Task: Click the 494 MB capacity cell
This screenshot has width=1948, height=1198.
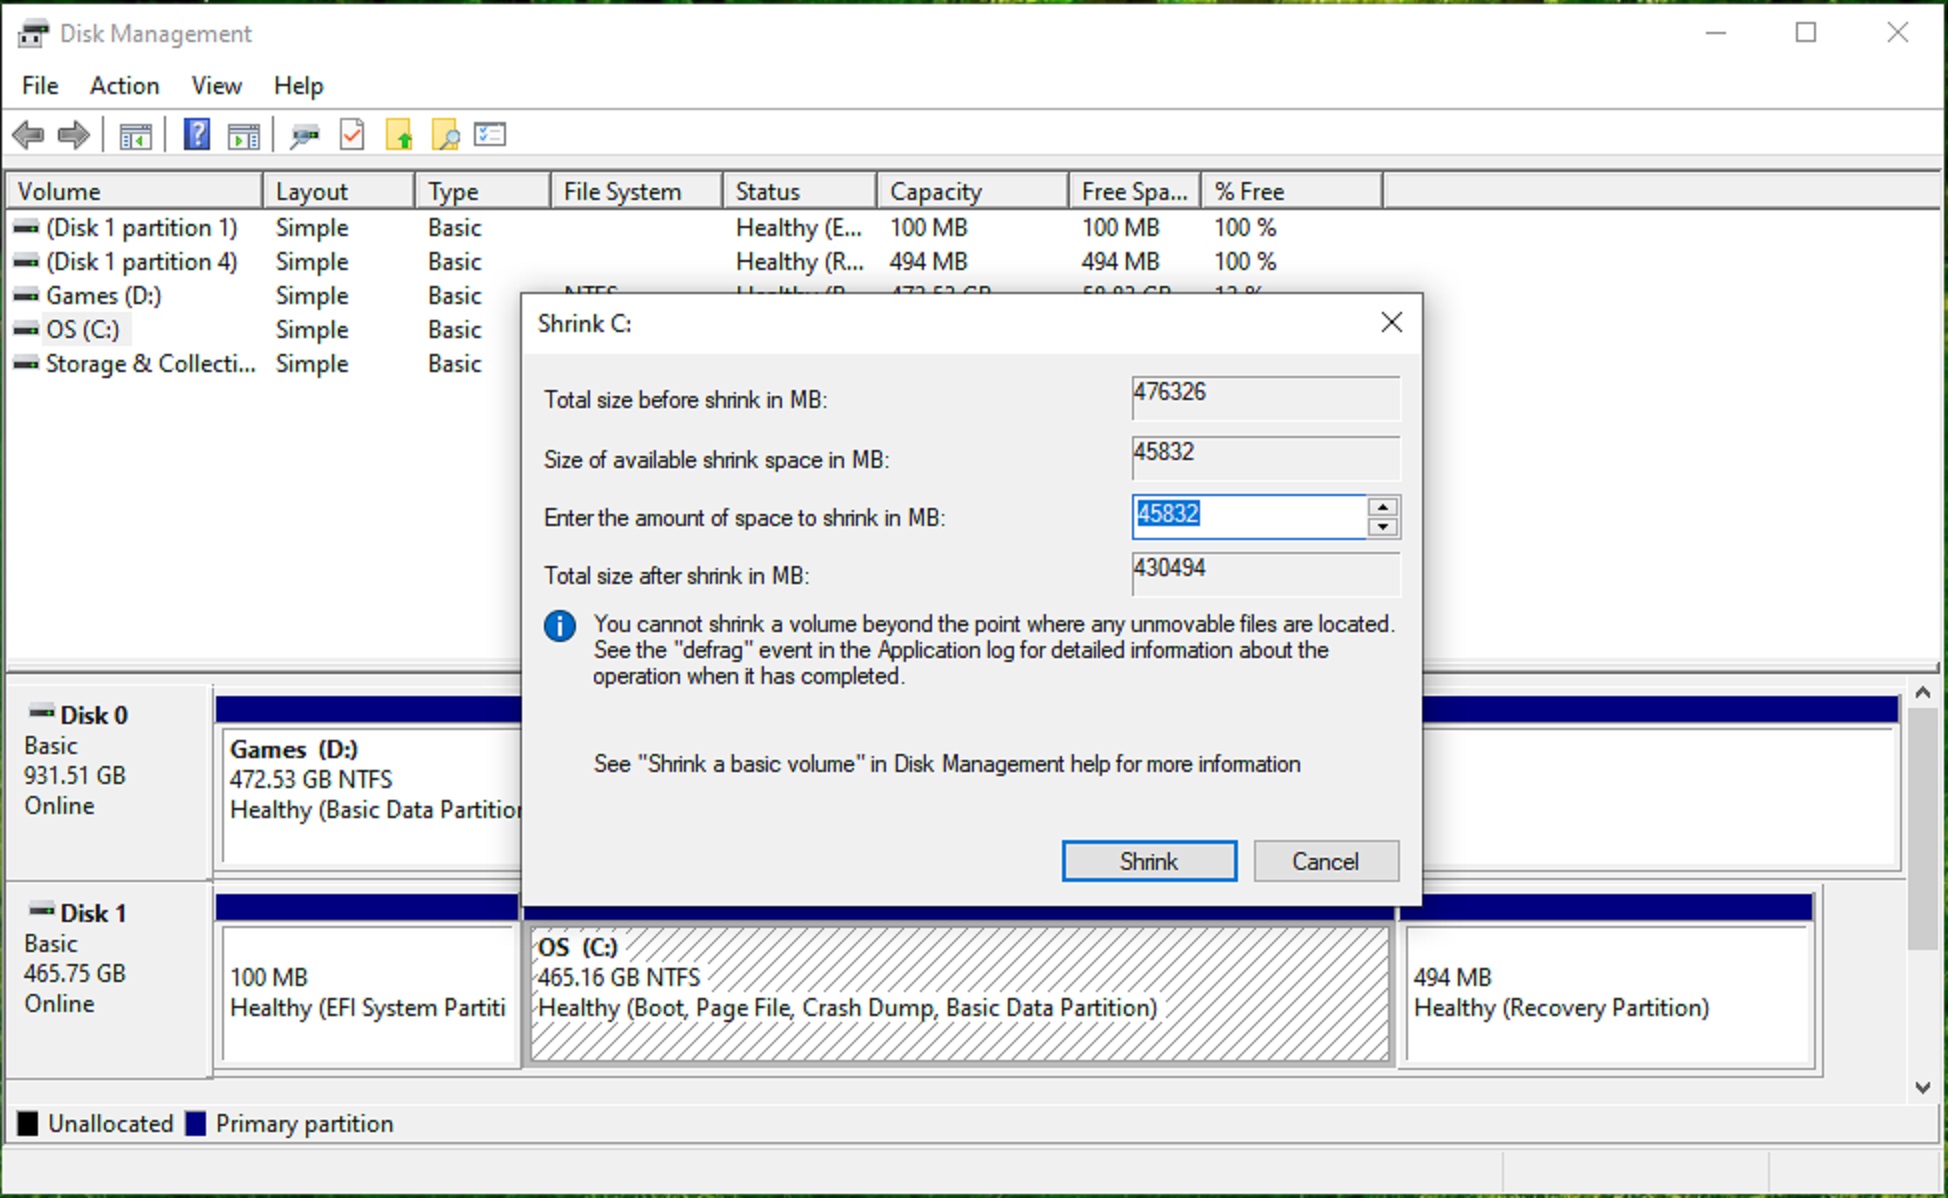Action: (x=929, y=262)
